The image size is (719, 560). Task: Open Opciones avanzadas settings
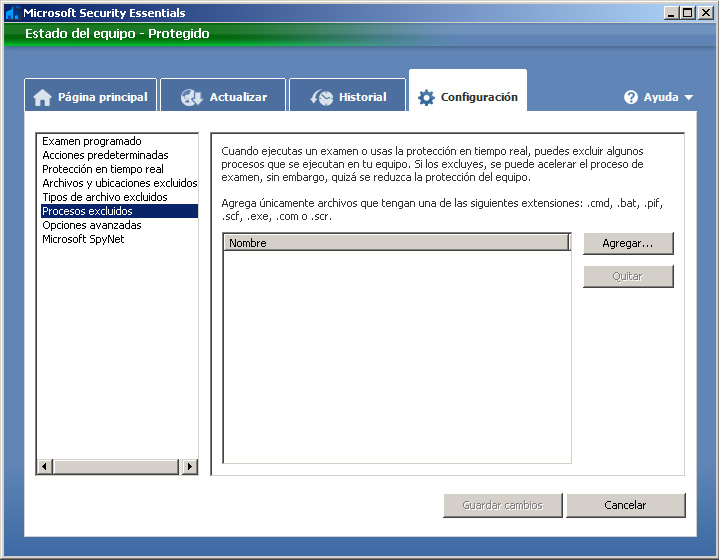pyautogui.click(x=92, y=225)
